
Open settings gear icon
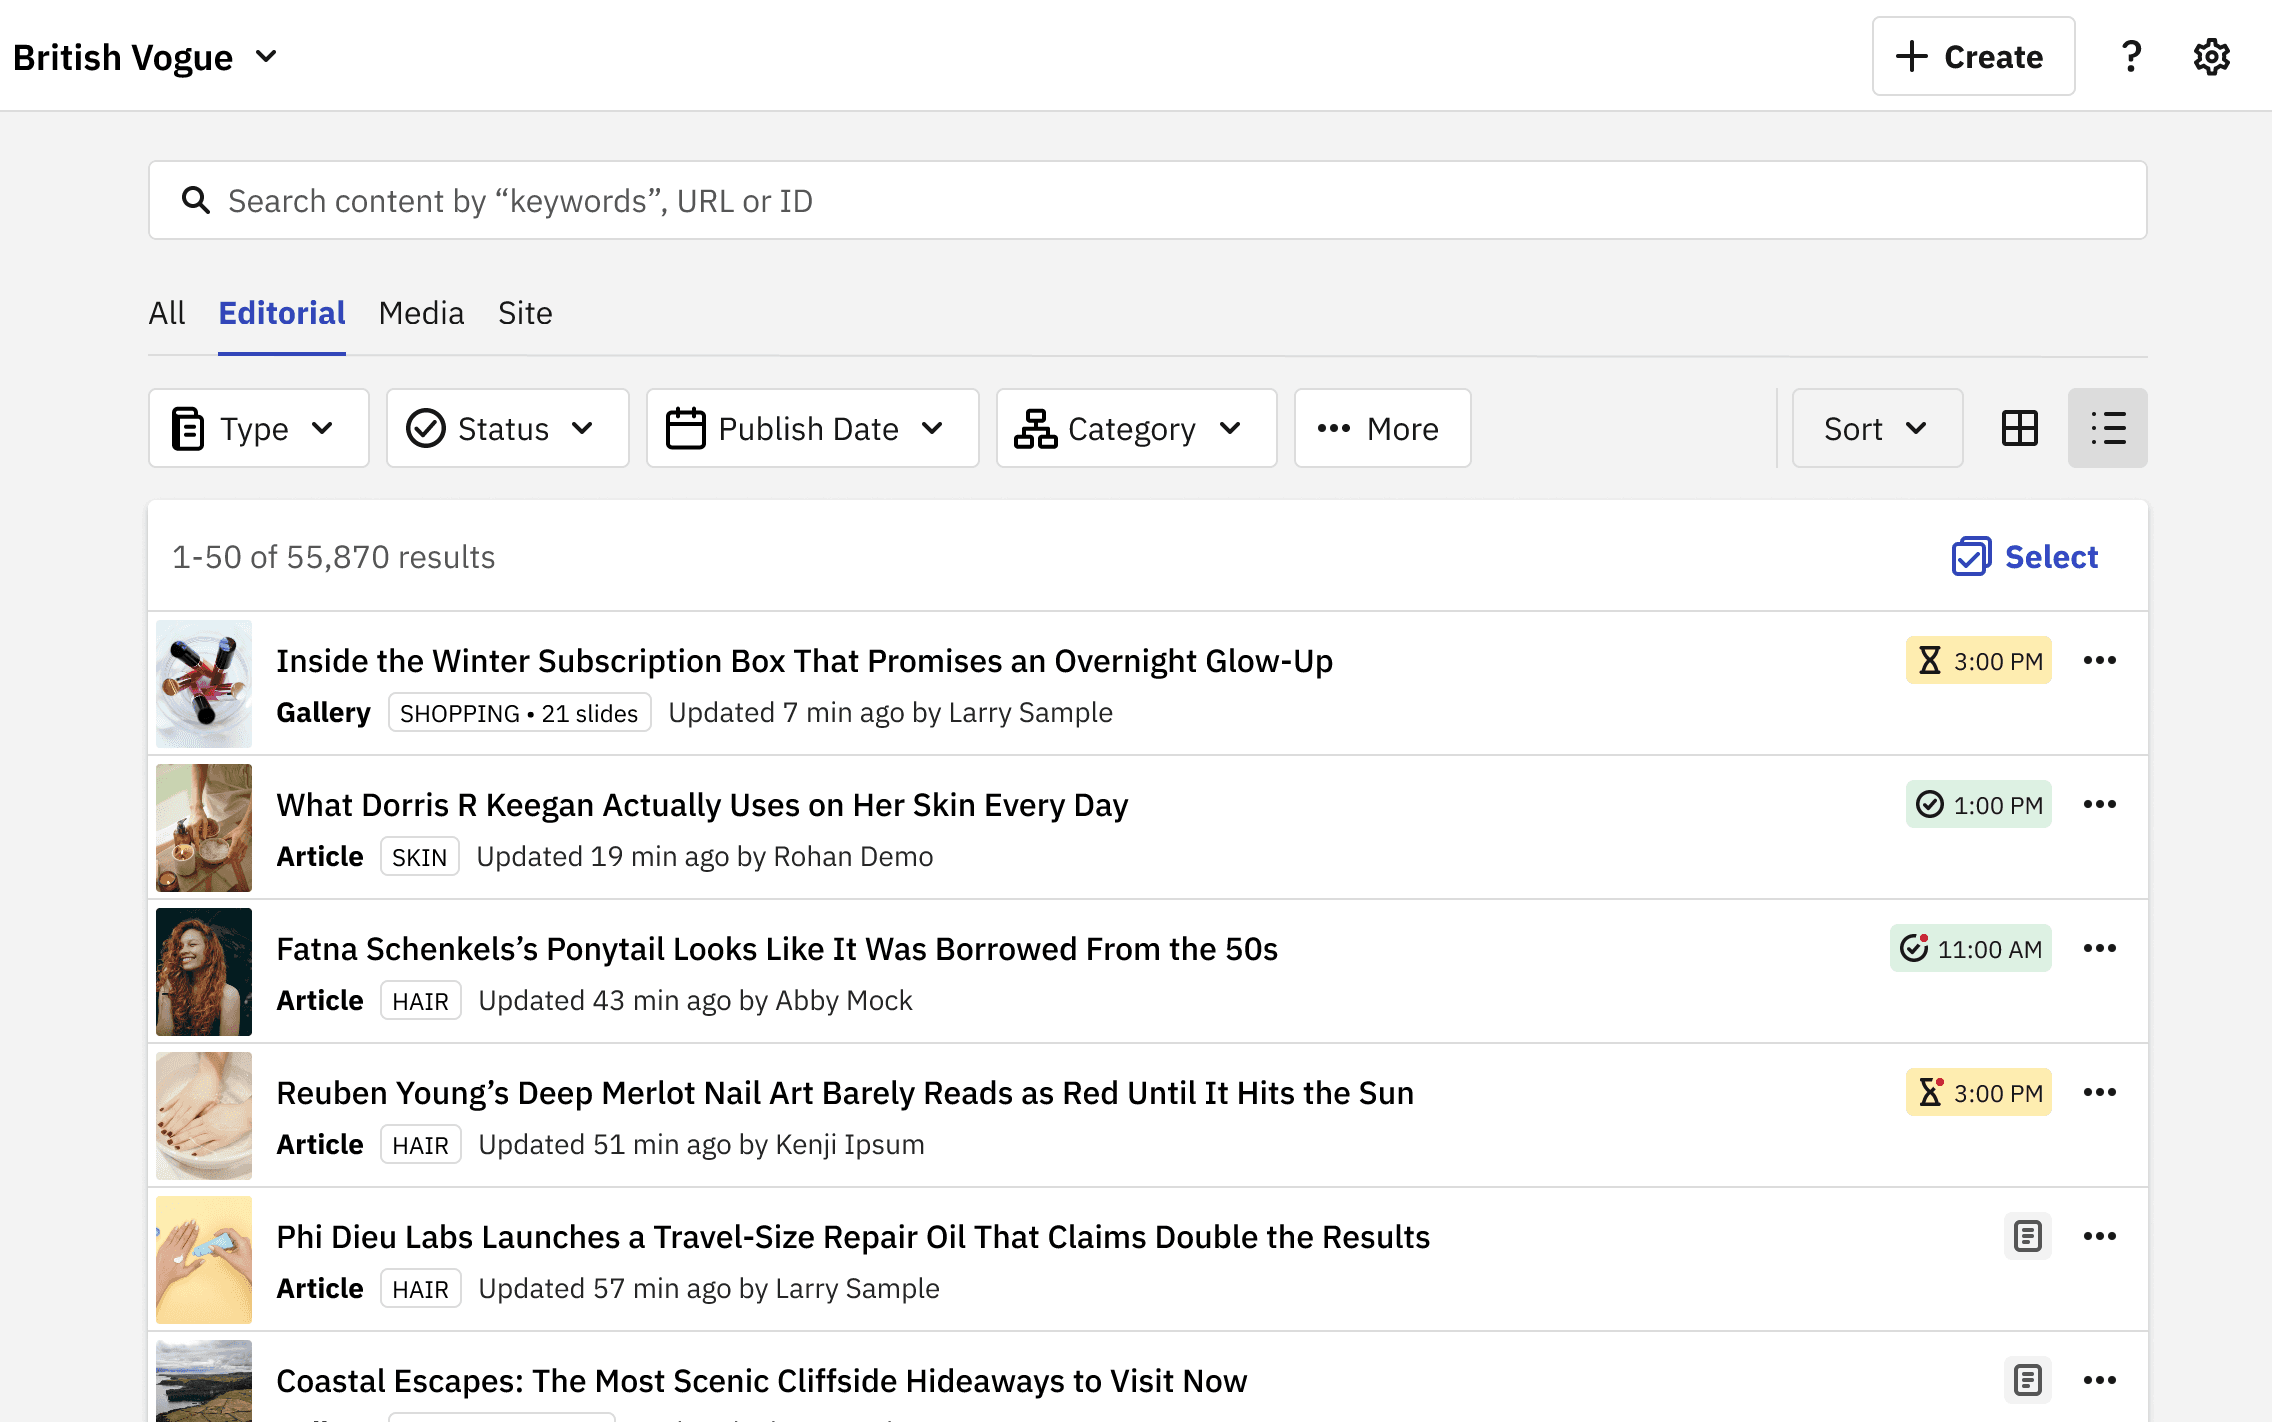tap(2211, 56)
